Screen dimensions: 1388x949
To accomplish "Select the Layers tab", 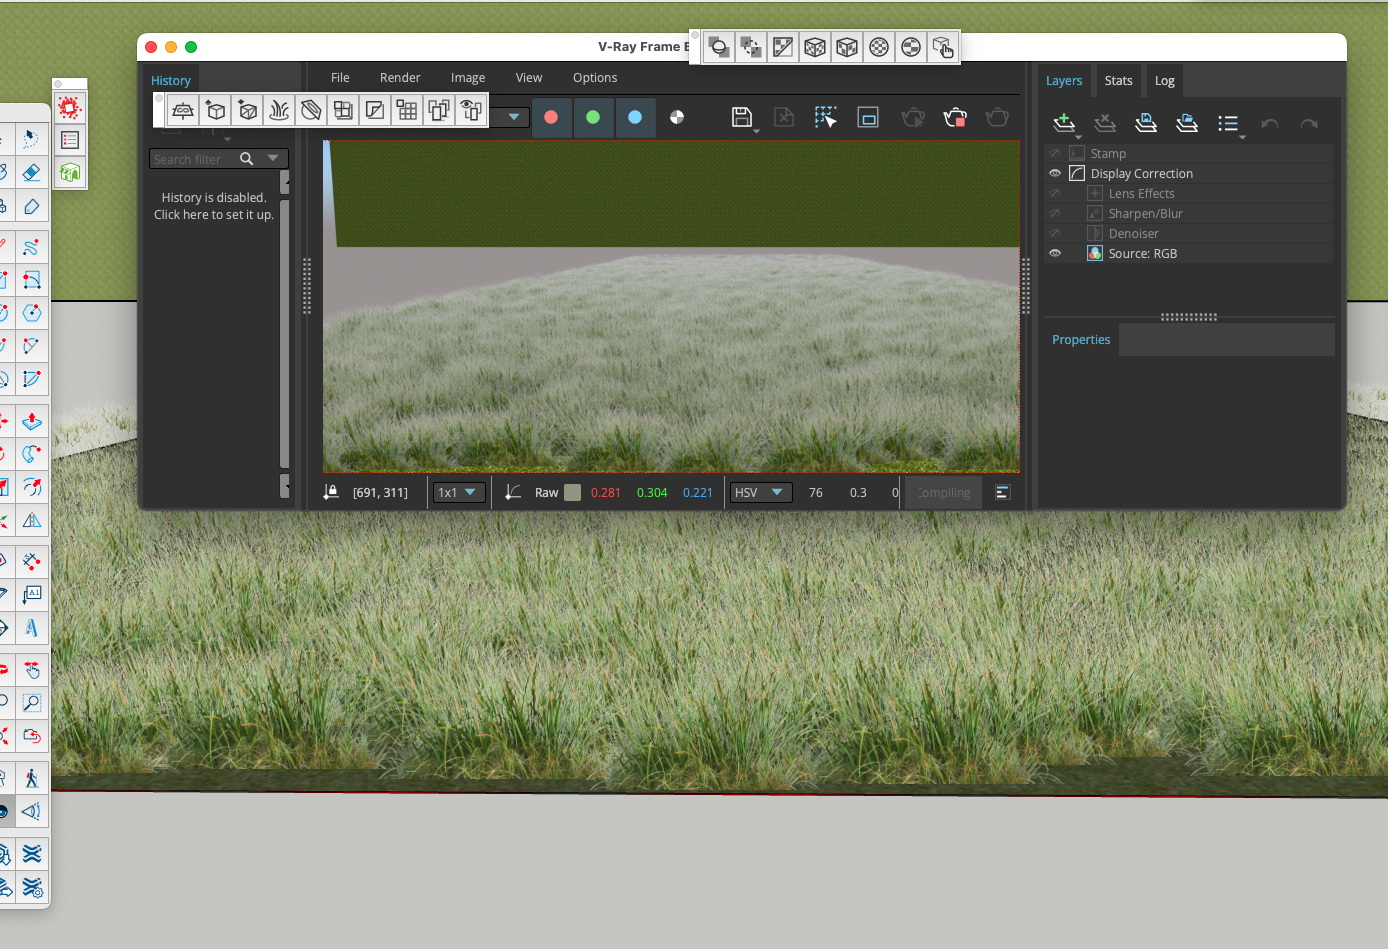I will (x=1064, y=80).
